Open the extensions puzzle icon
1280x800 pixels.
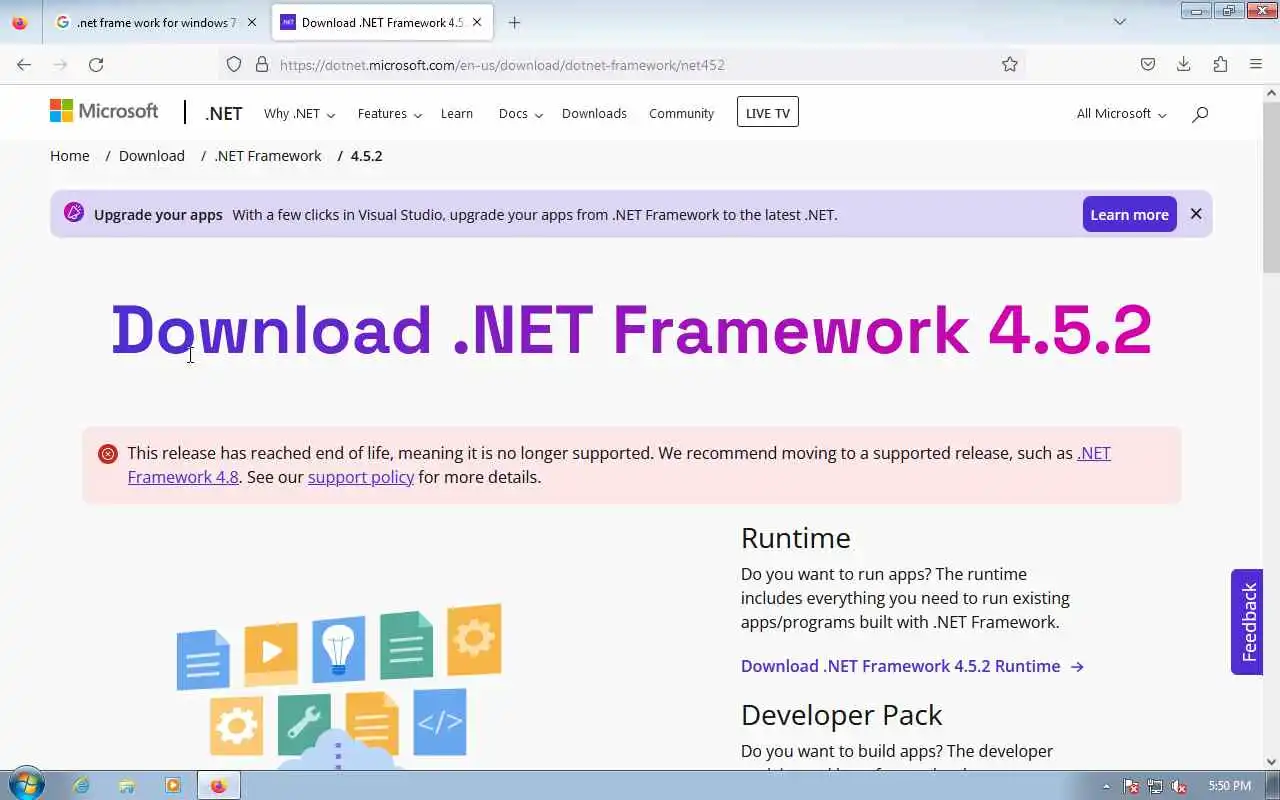(1220, 64)
